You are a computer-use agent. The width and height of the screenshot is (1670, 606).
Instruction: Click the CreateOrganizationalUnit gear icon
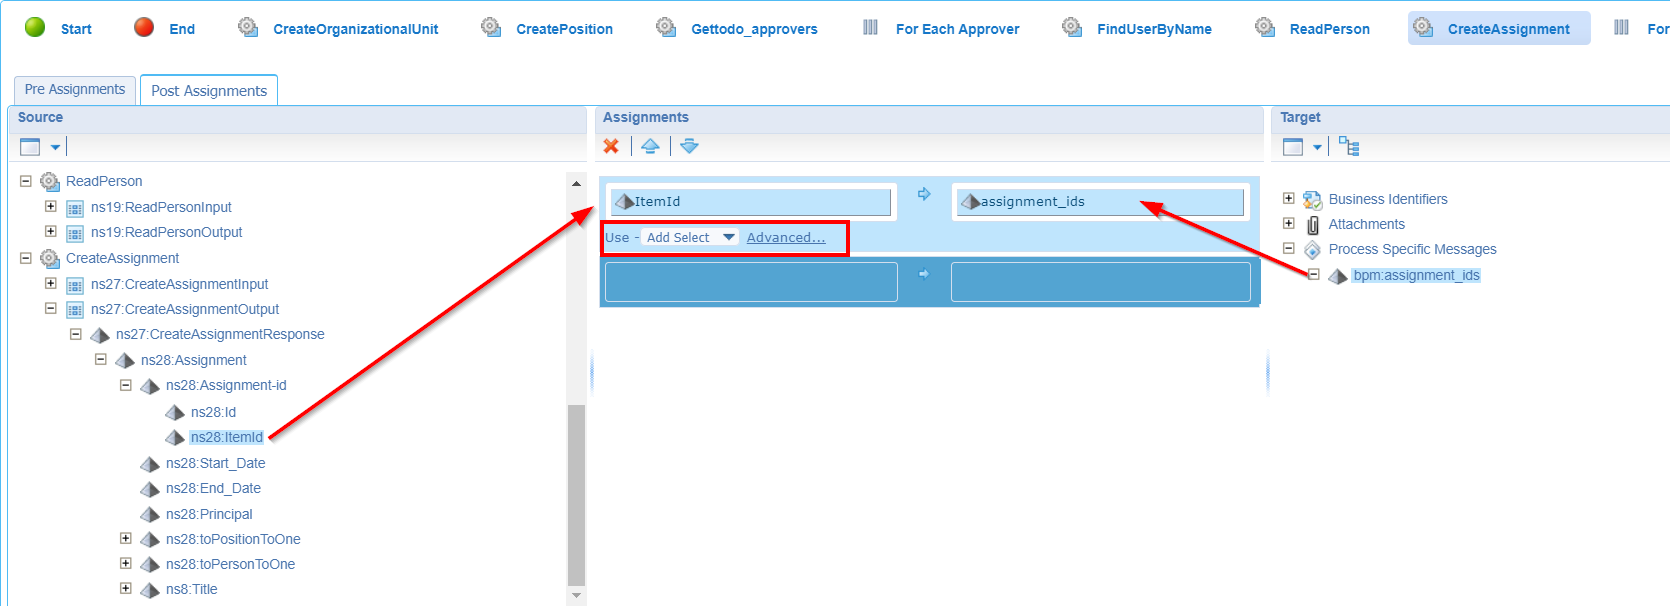[x=247, y=27]
